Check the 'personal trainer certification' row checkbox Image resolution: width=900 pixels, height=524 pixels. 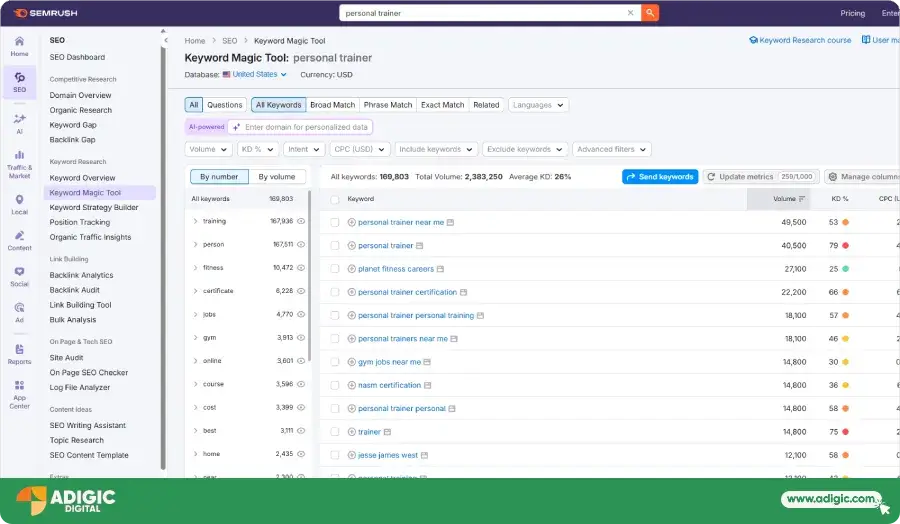(x=335, y=292)
